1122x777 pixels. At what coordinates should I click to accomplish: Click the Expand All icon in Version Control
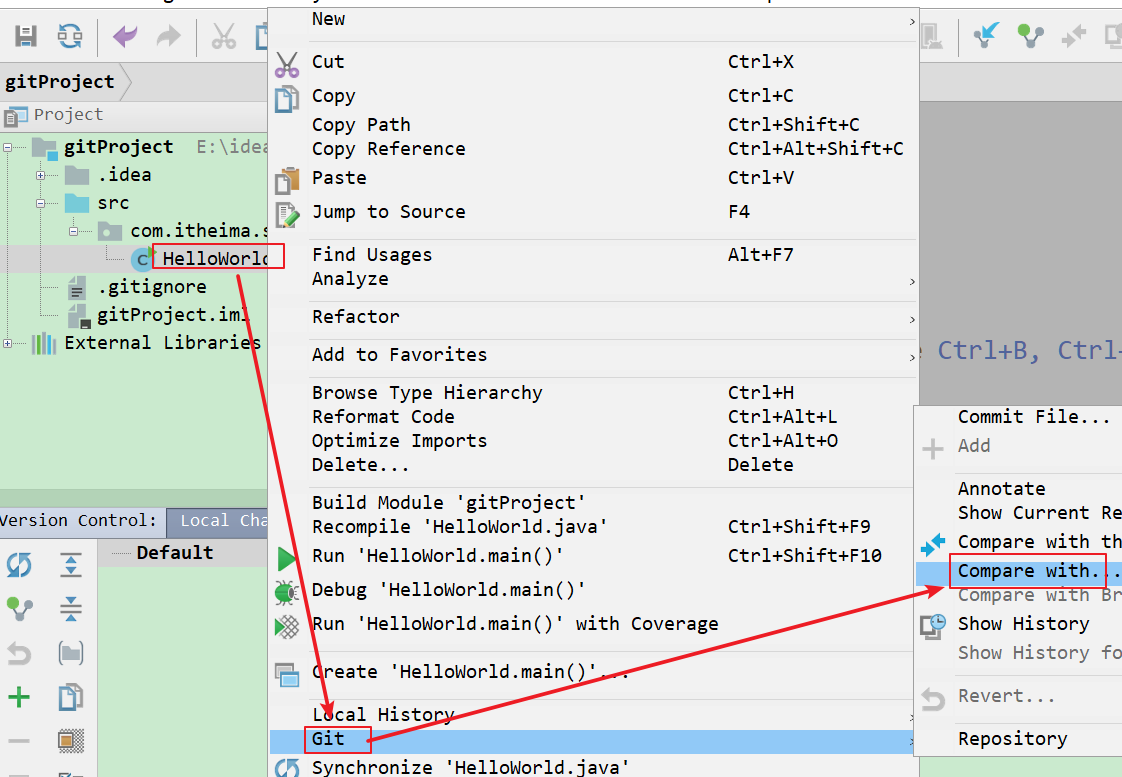coord(70,565)
